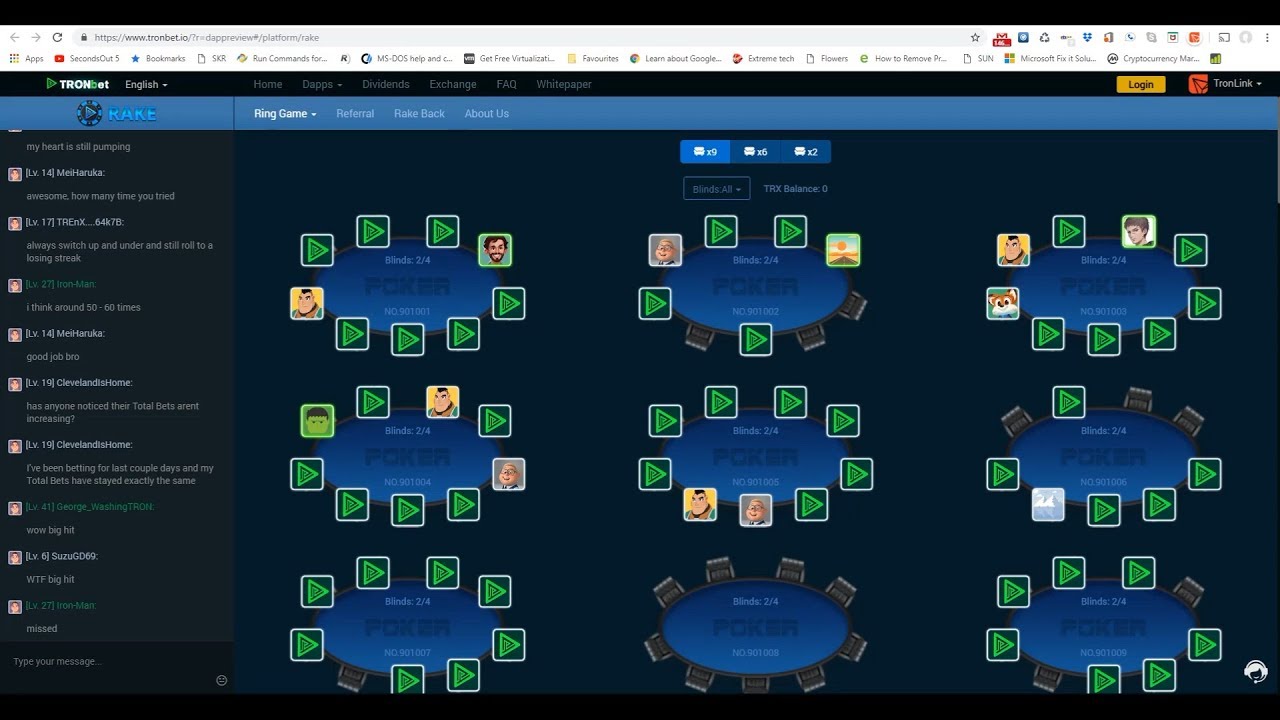Viewport: 1280px width, 720px height.
Task: Open the Extreme tech bookmark
Action: click(x=763, y=58)
